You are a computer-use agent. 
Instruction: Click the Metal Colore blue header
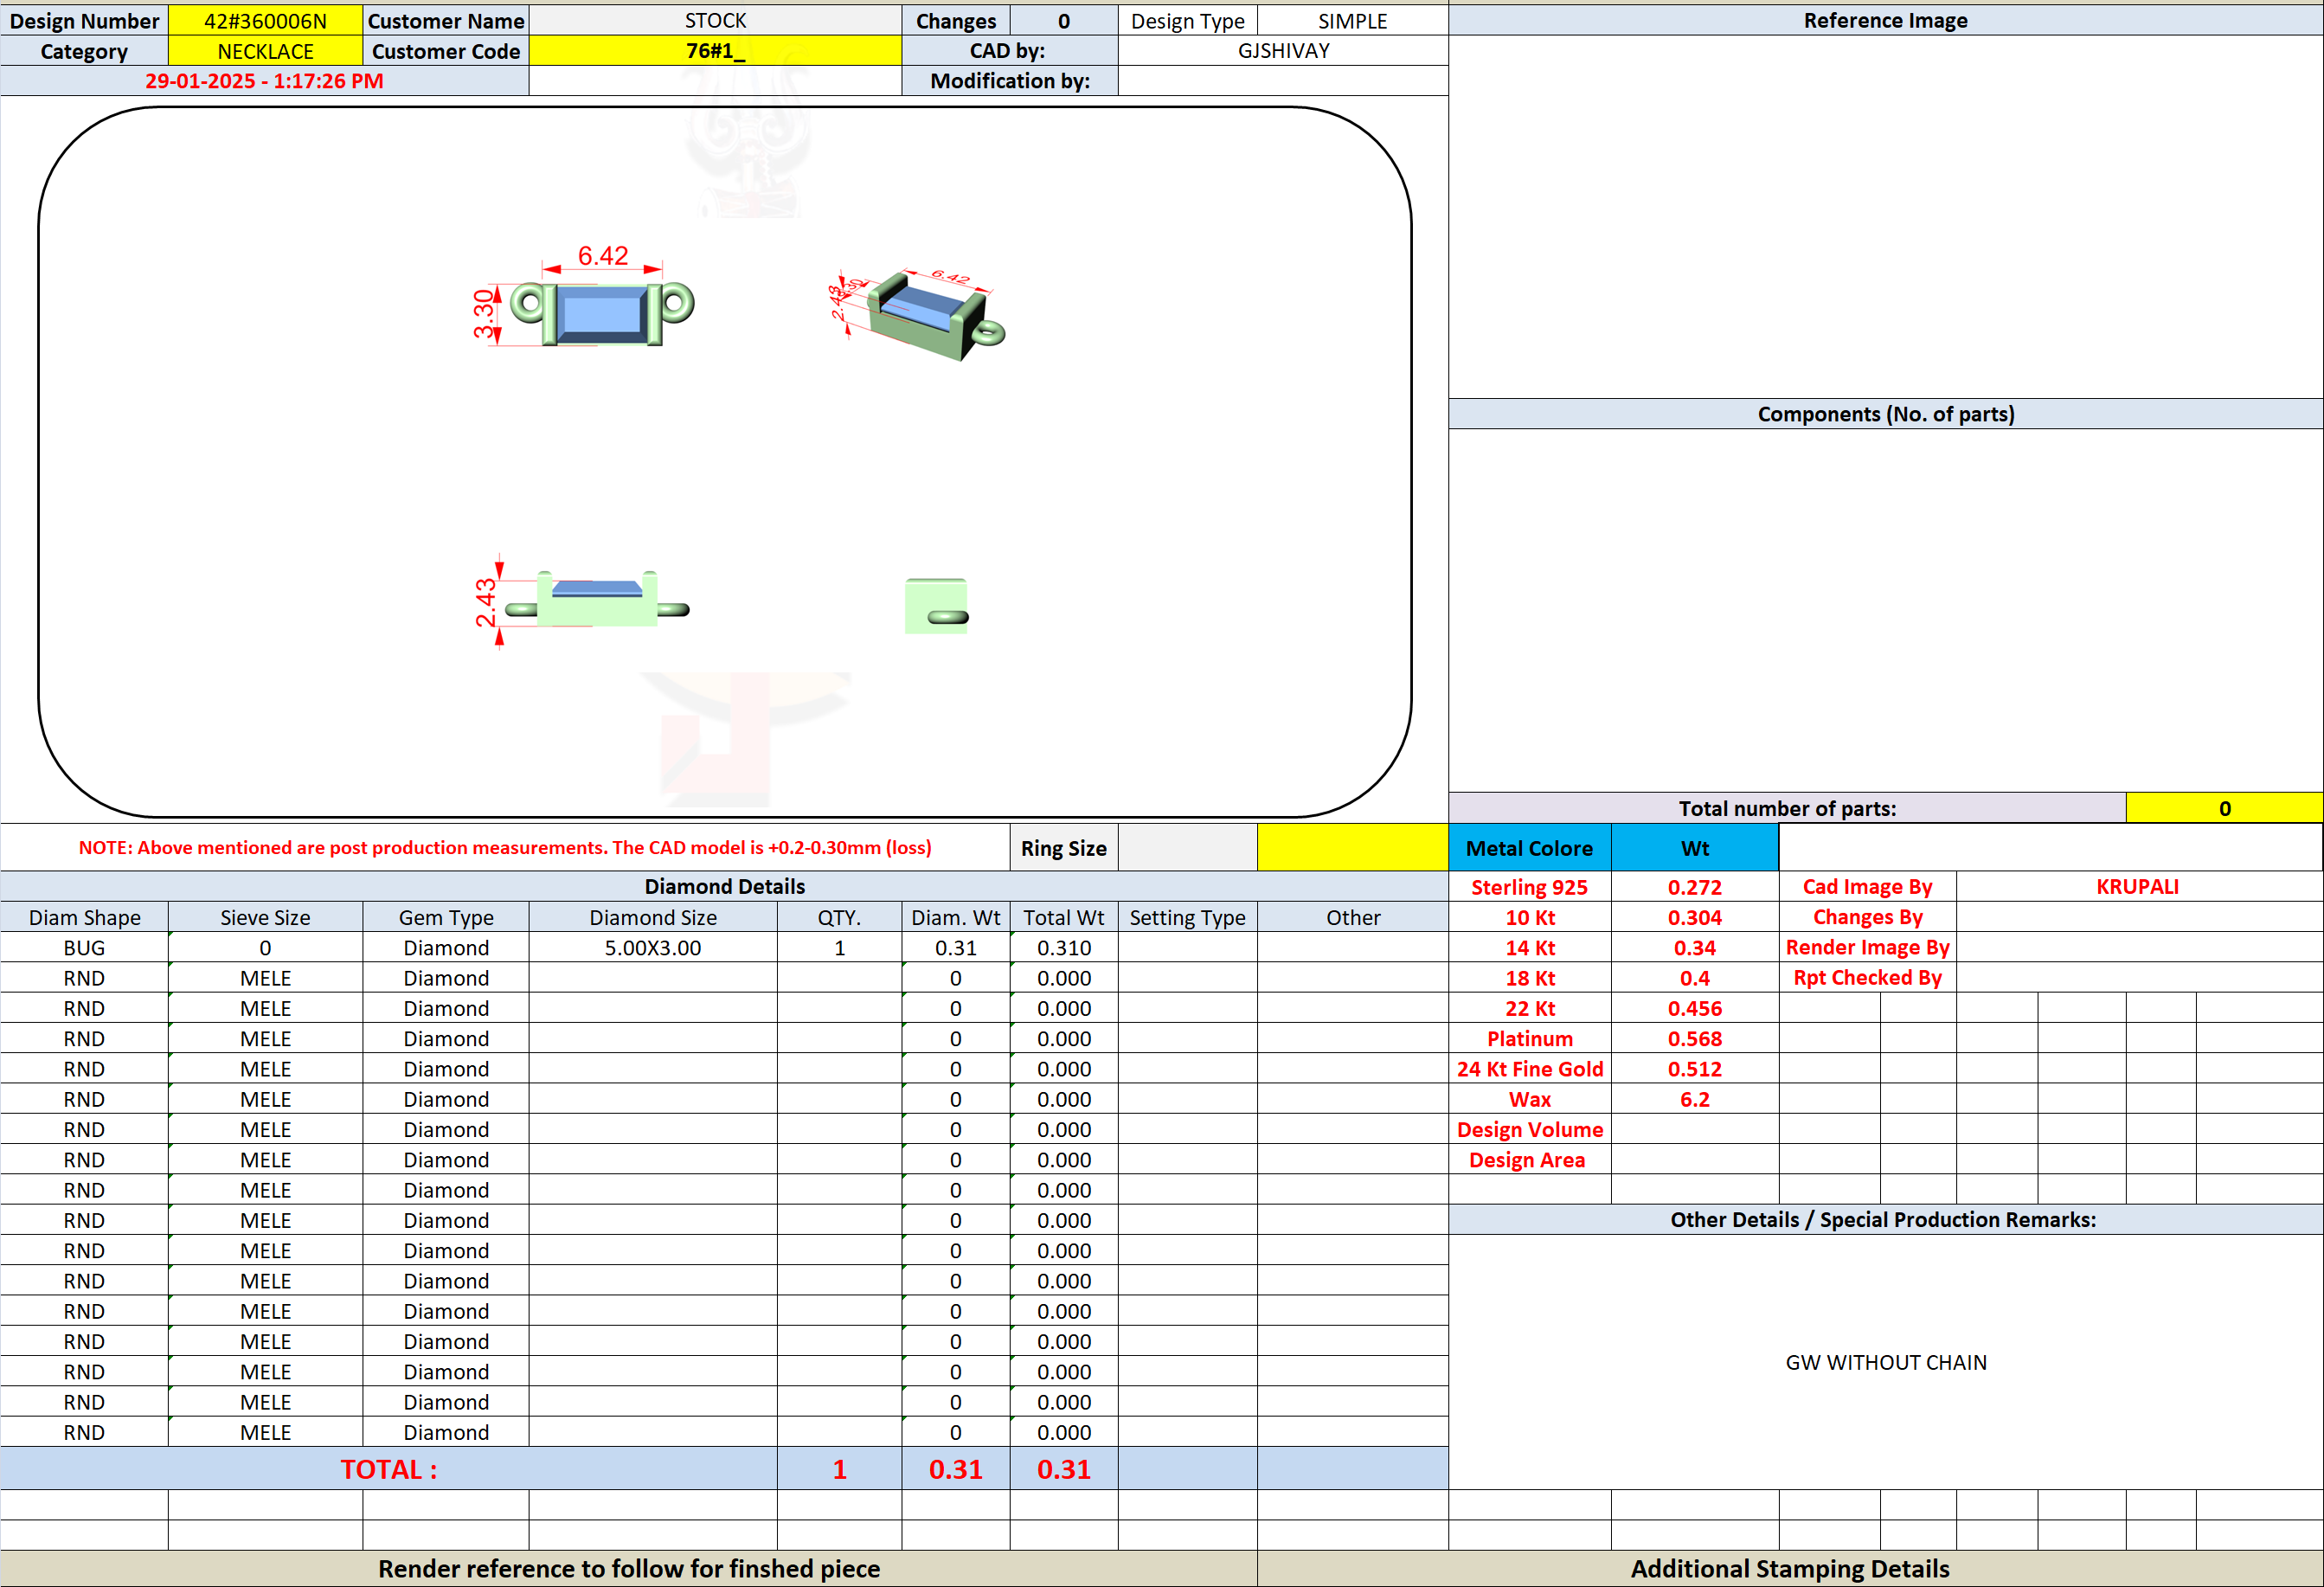[x=1530, y=848]
